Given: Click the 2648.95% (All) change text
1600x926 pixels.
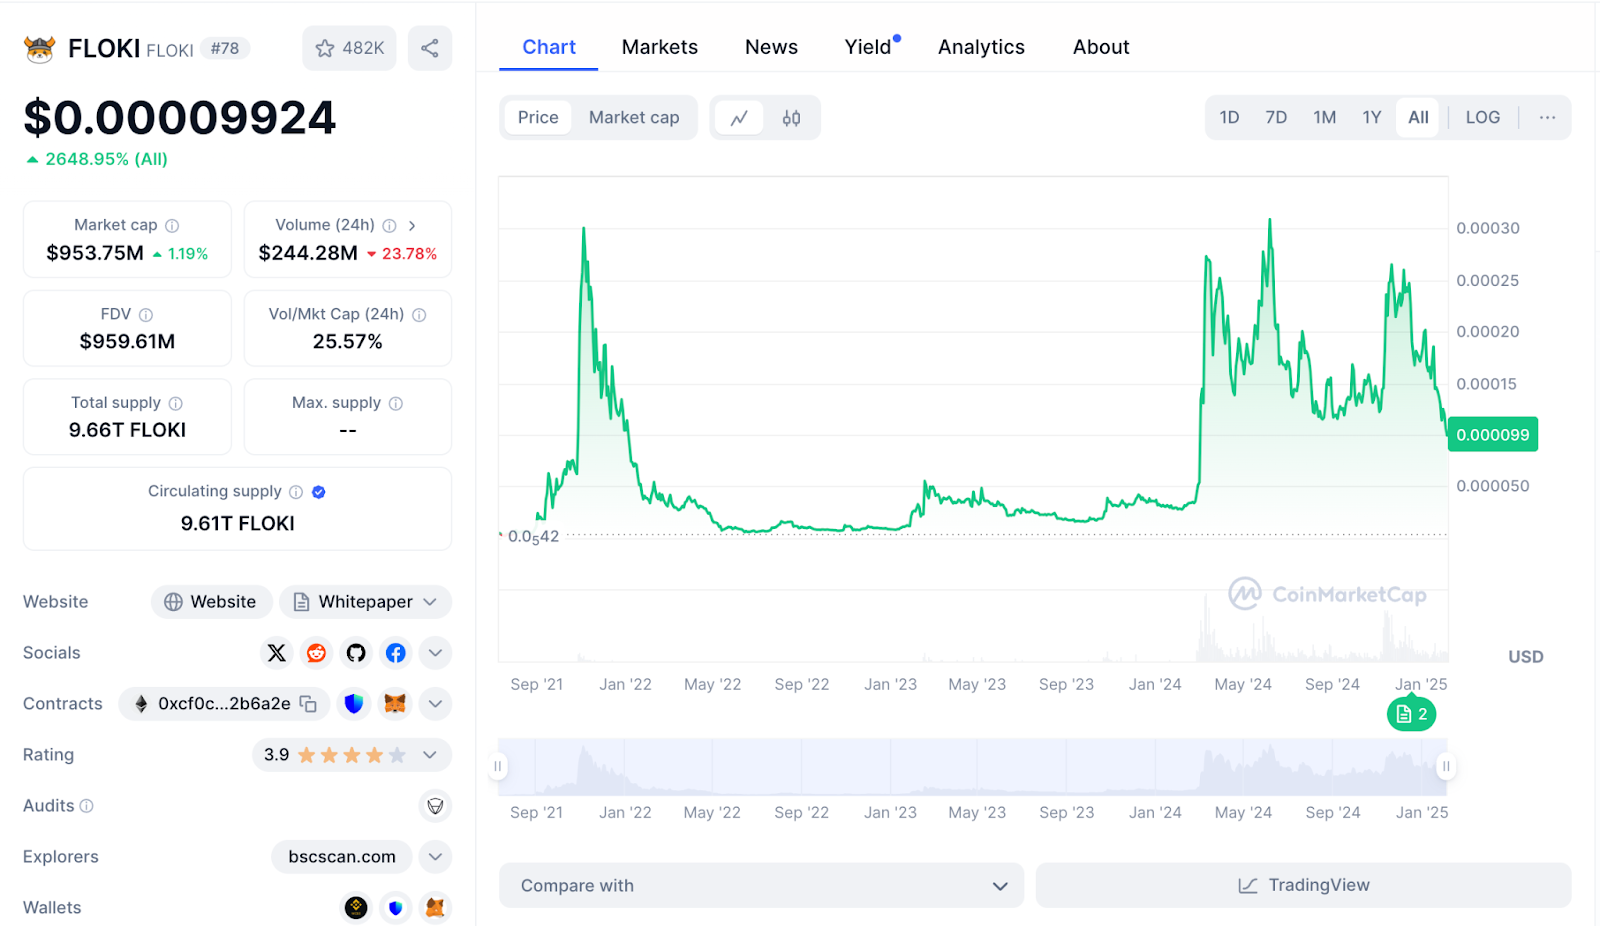Looking at the screenshot, I should [x=97, y=159].
